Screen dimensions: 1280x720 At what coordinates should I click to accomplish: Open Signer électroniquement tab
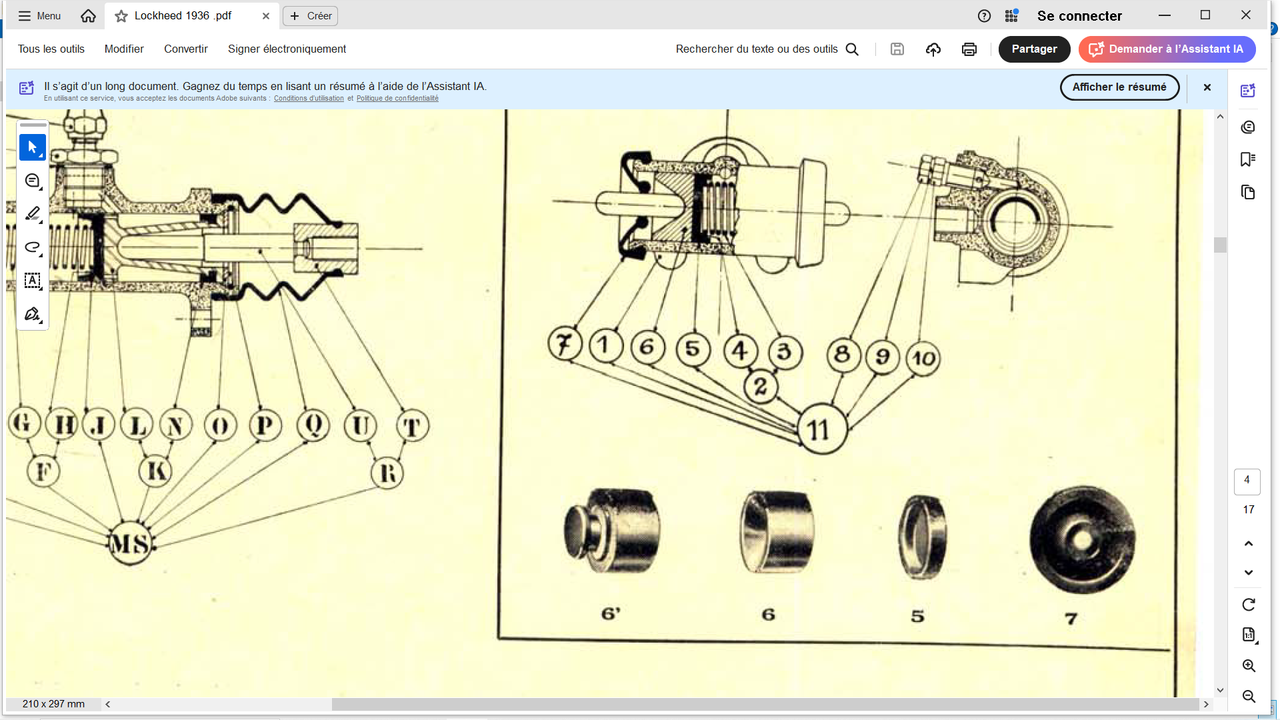coord(287,49)
